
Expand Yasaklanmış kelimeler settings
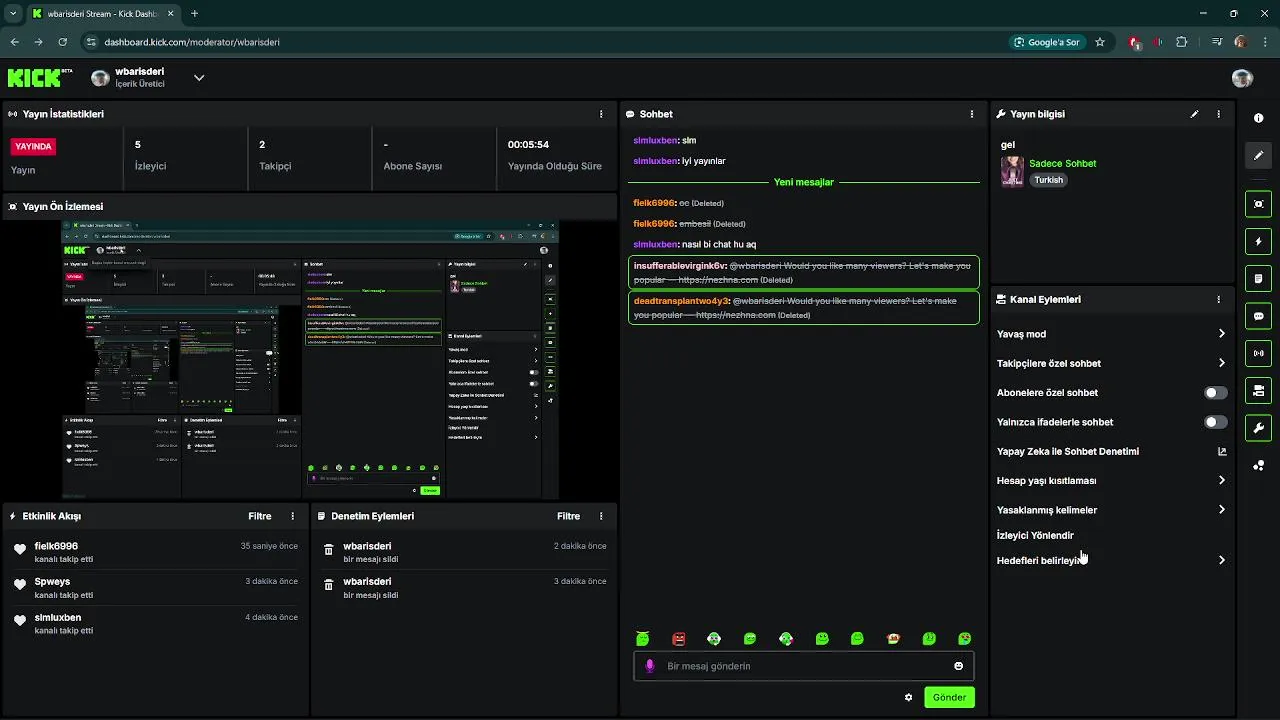[1221, 510]
